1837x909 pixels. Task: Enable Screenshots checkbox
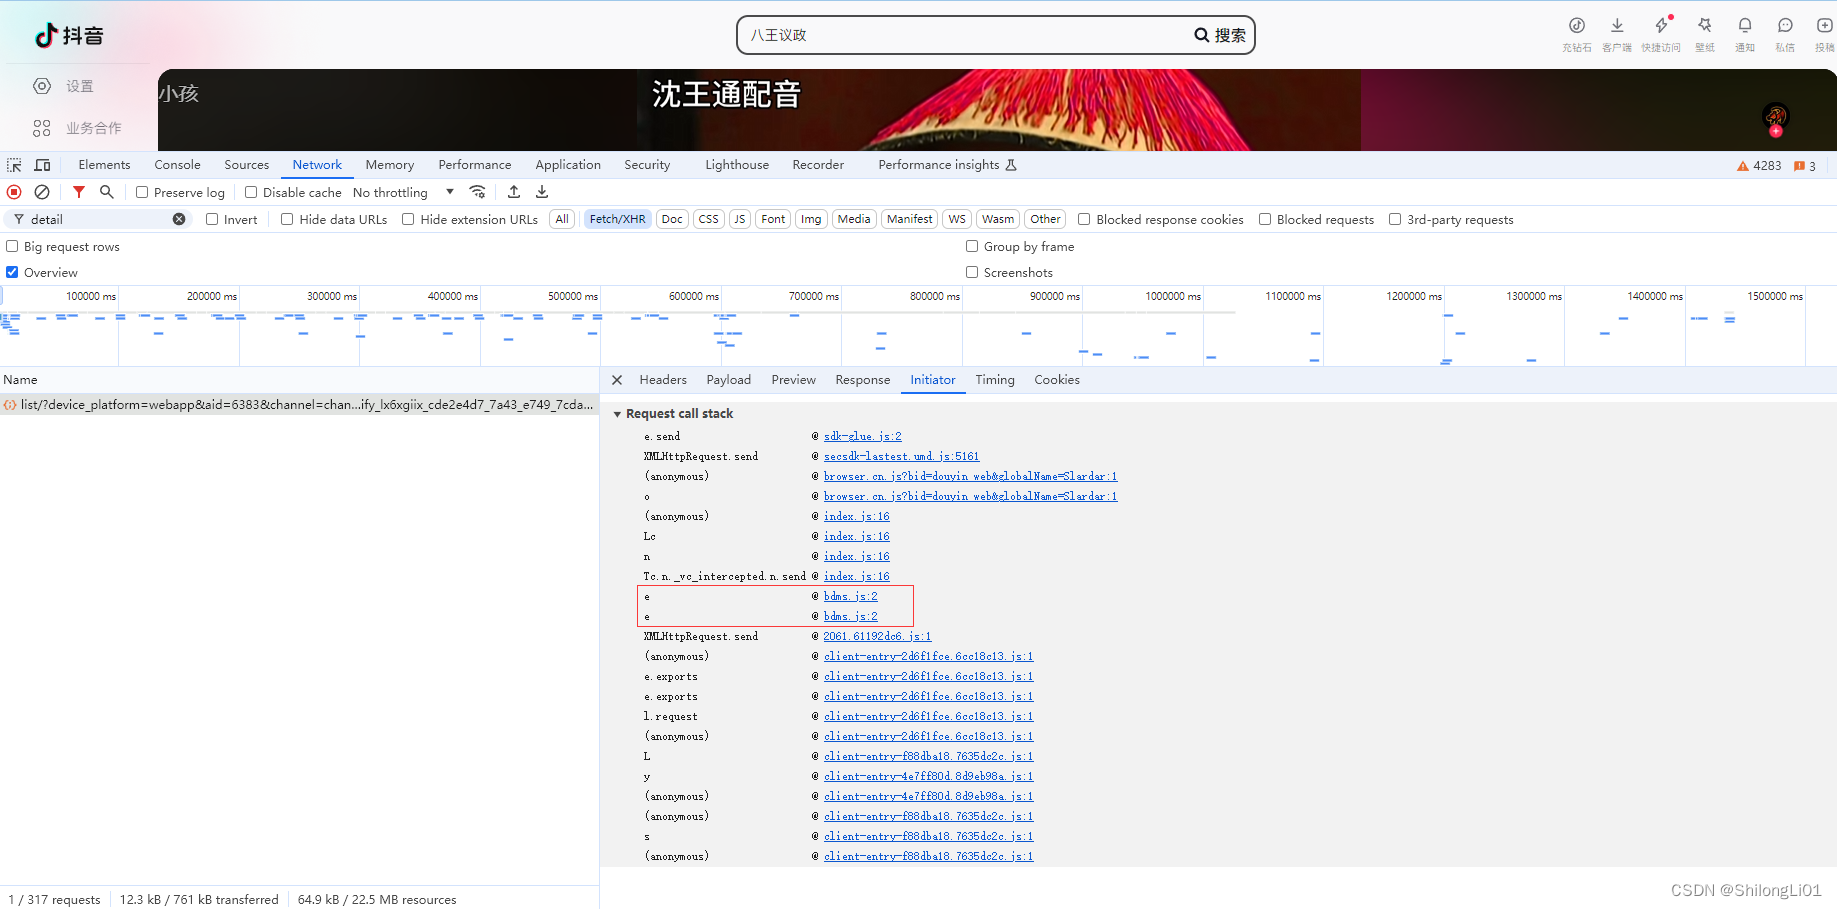point(972,272)
